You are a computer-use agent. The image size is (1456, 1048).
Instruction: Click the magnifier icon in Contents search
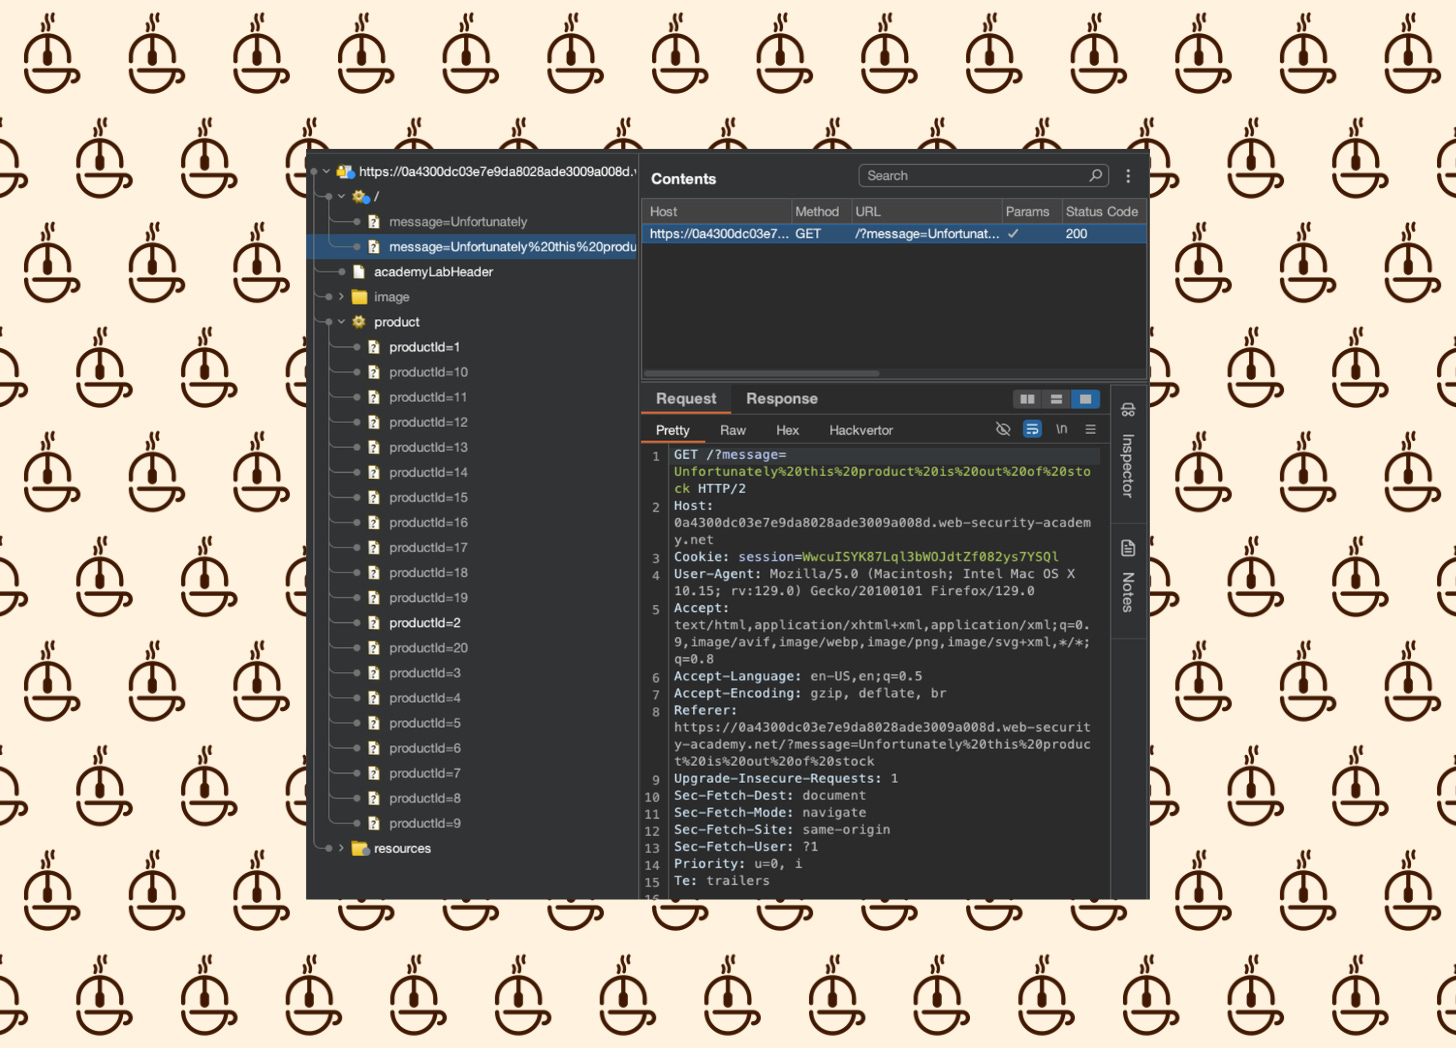[1096, 175]
